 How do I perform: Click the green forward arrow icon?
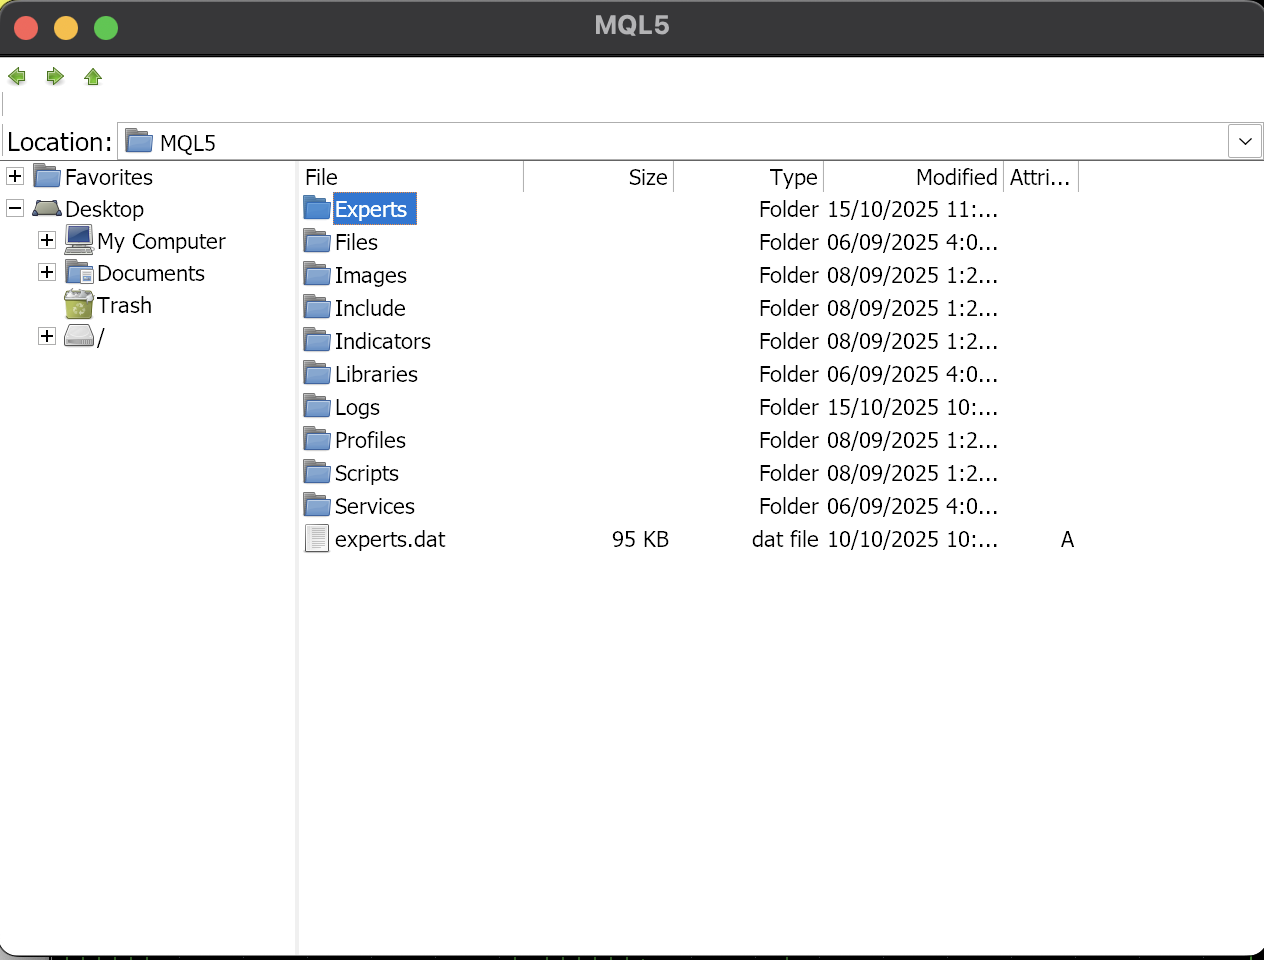[55, 77]
